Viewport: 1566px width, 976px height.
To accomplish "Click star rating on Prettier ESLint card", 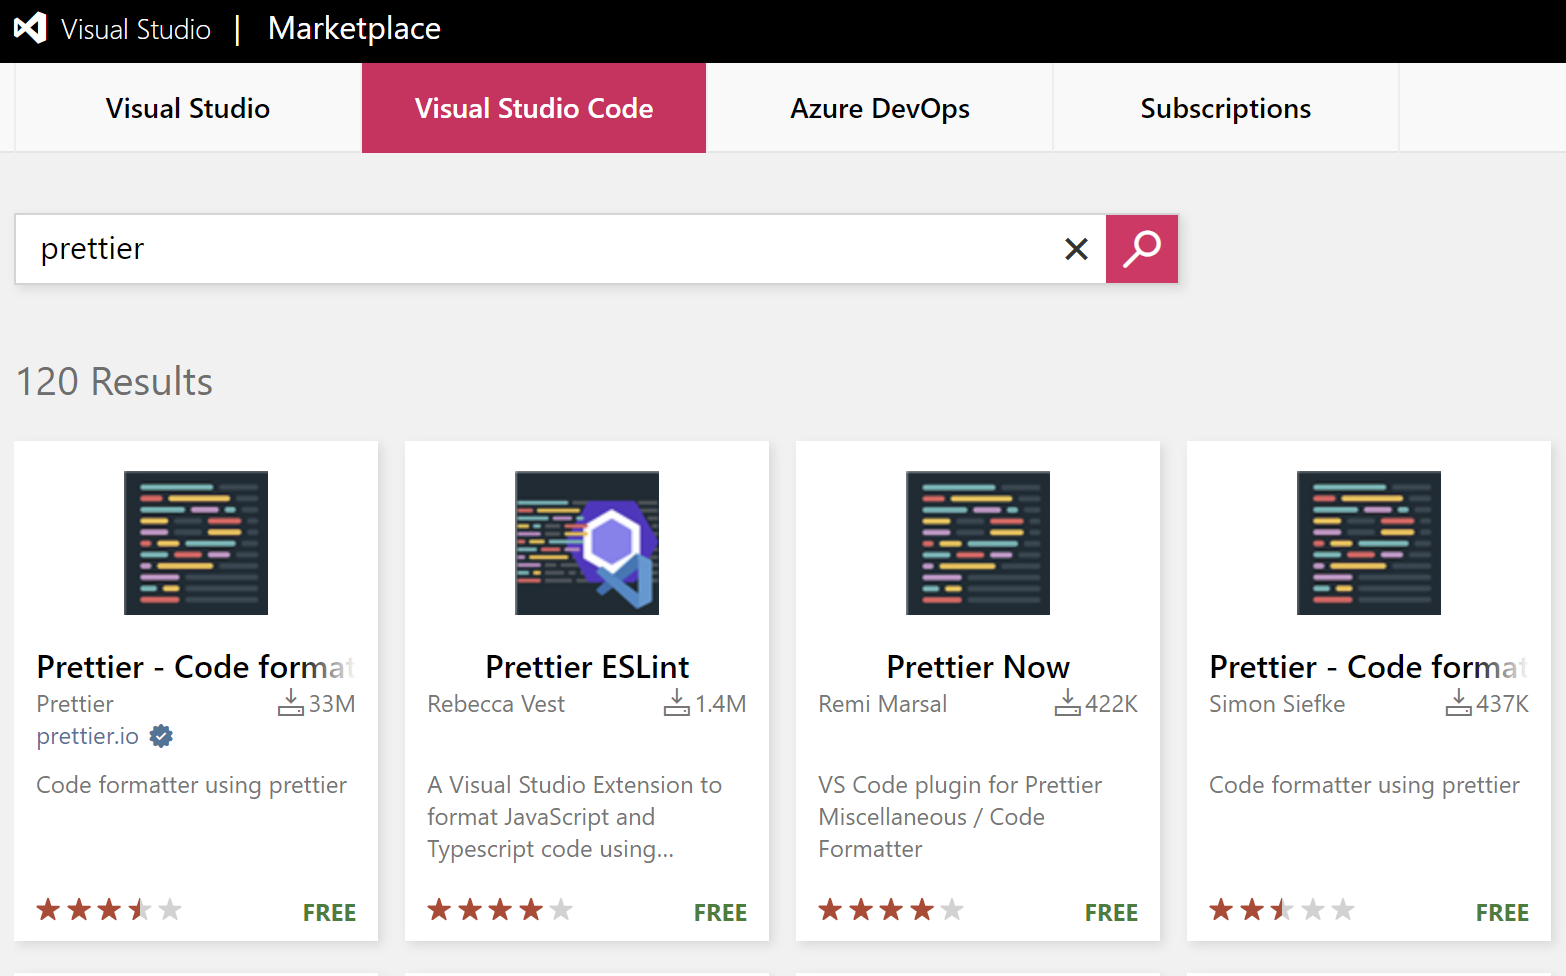I will [500, 910].
